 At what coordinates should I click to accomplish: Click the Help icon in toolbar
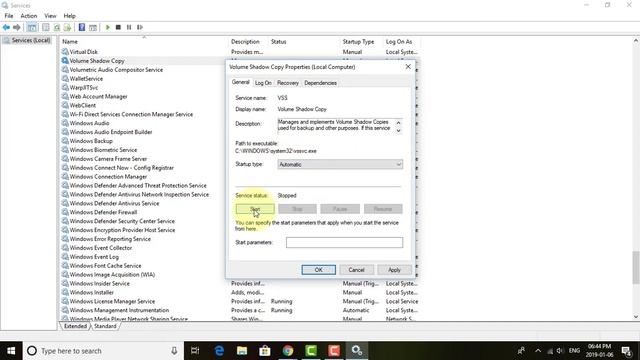tap(82, 27)
